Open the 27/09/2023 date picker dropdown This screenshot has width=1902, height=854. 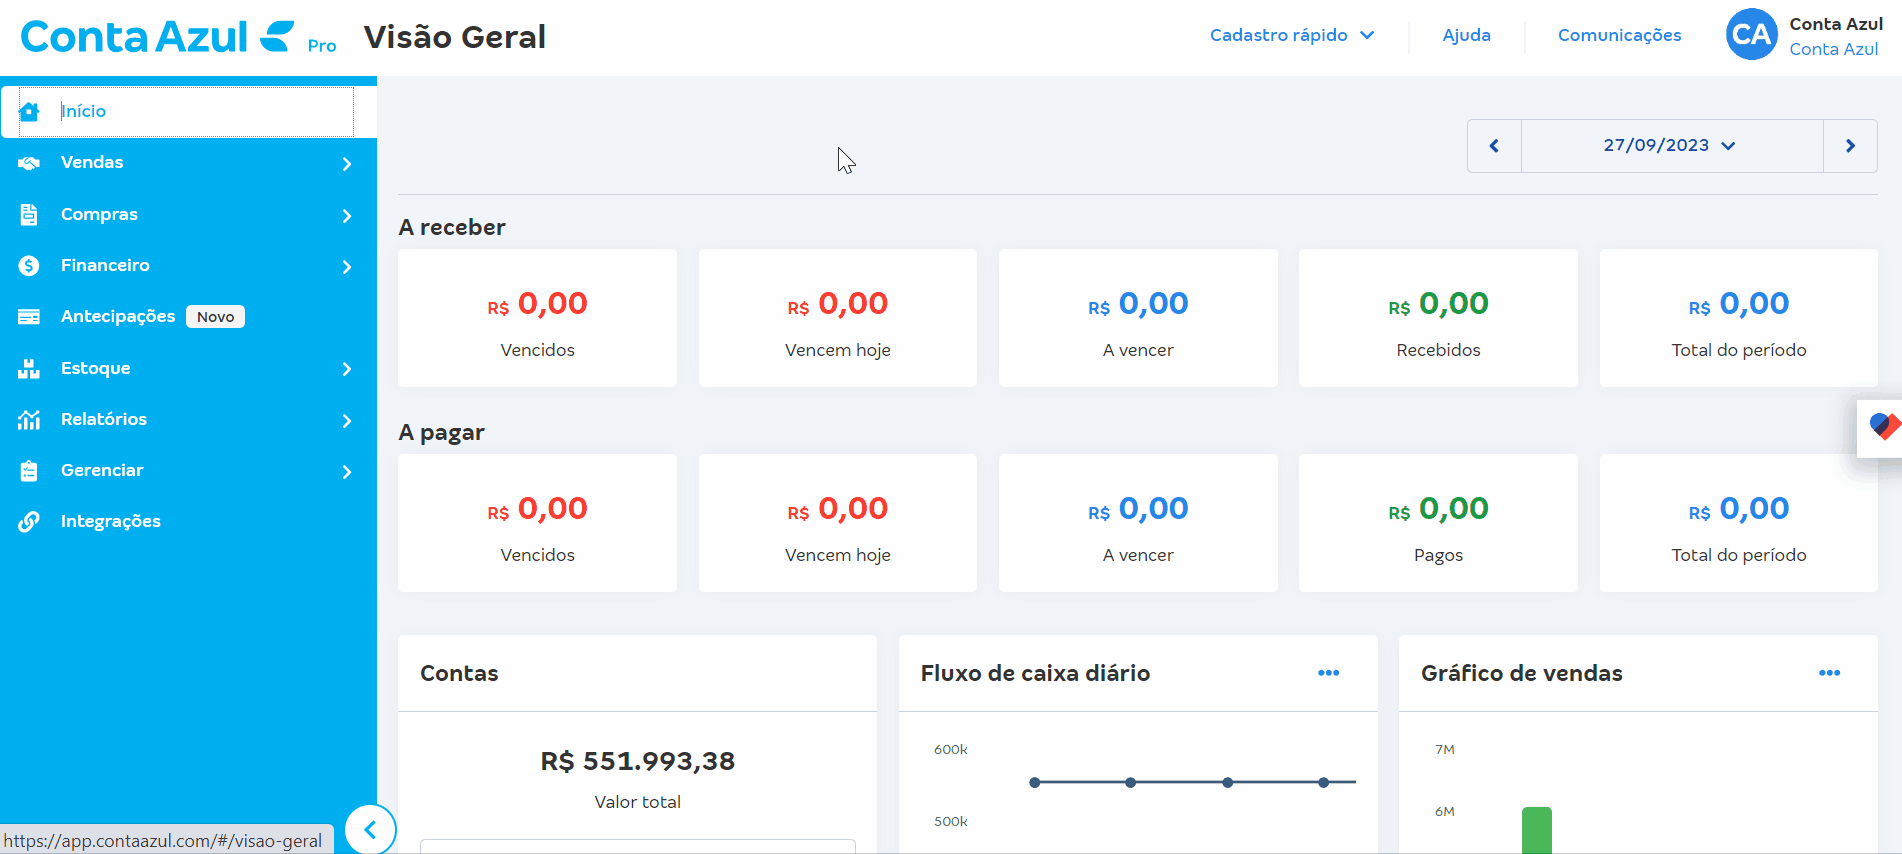(x=1672, y=146)
